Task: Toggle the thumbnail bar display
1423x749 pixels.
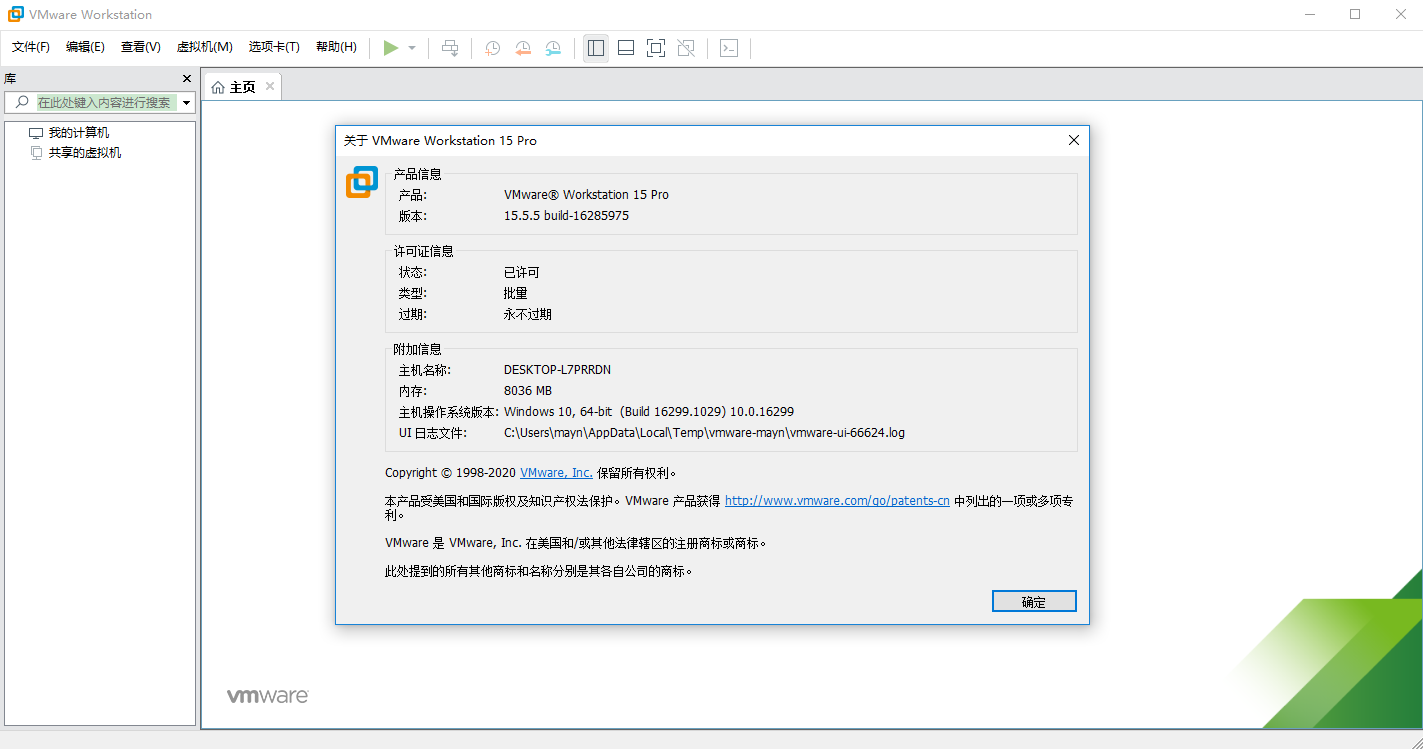Action: pos(625,47)
